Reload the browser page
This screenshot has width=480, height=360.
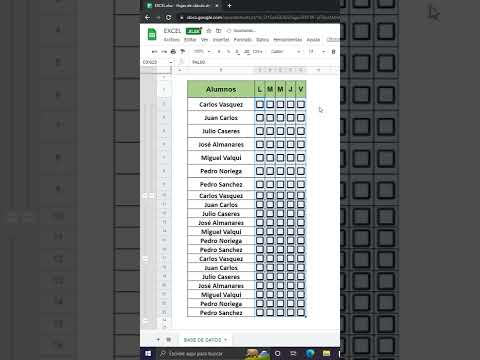pyautogui.click(x=169, y=17)
